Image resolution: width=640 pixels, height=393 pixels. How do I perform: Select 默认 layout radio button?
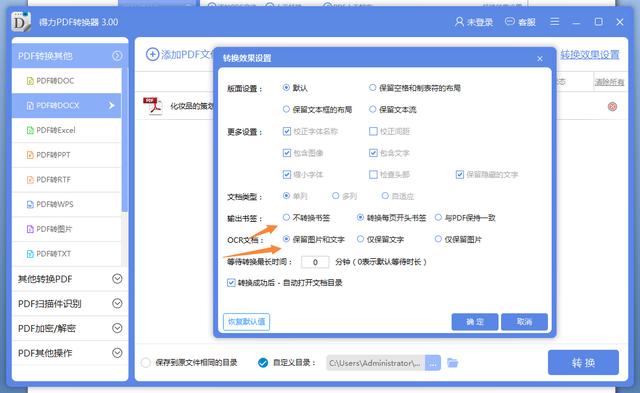(x=286, y=87)
